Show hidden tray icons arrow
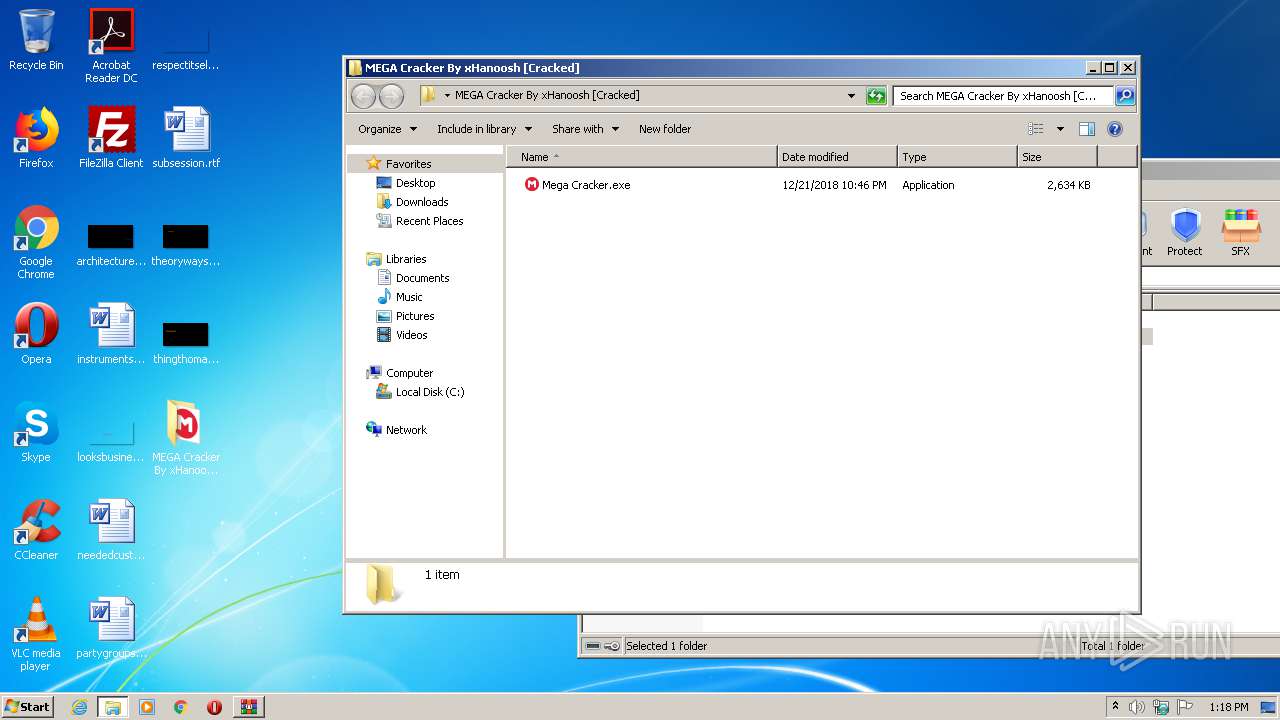Viewport: 1280px width, 720px height. (x=1115, y=707)
